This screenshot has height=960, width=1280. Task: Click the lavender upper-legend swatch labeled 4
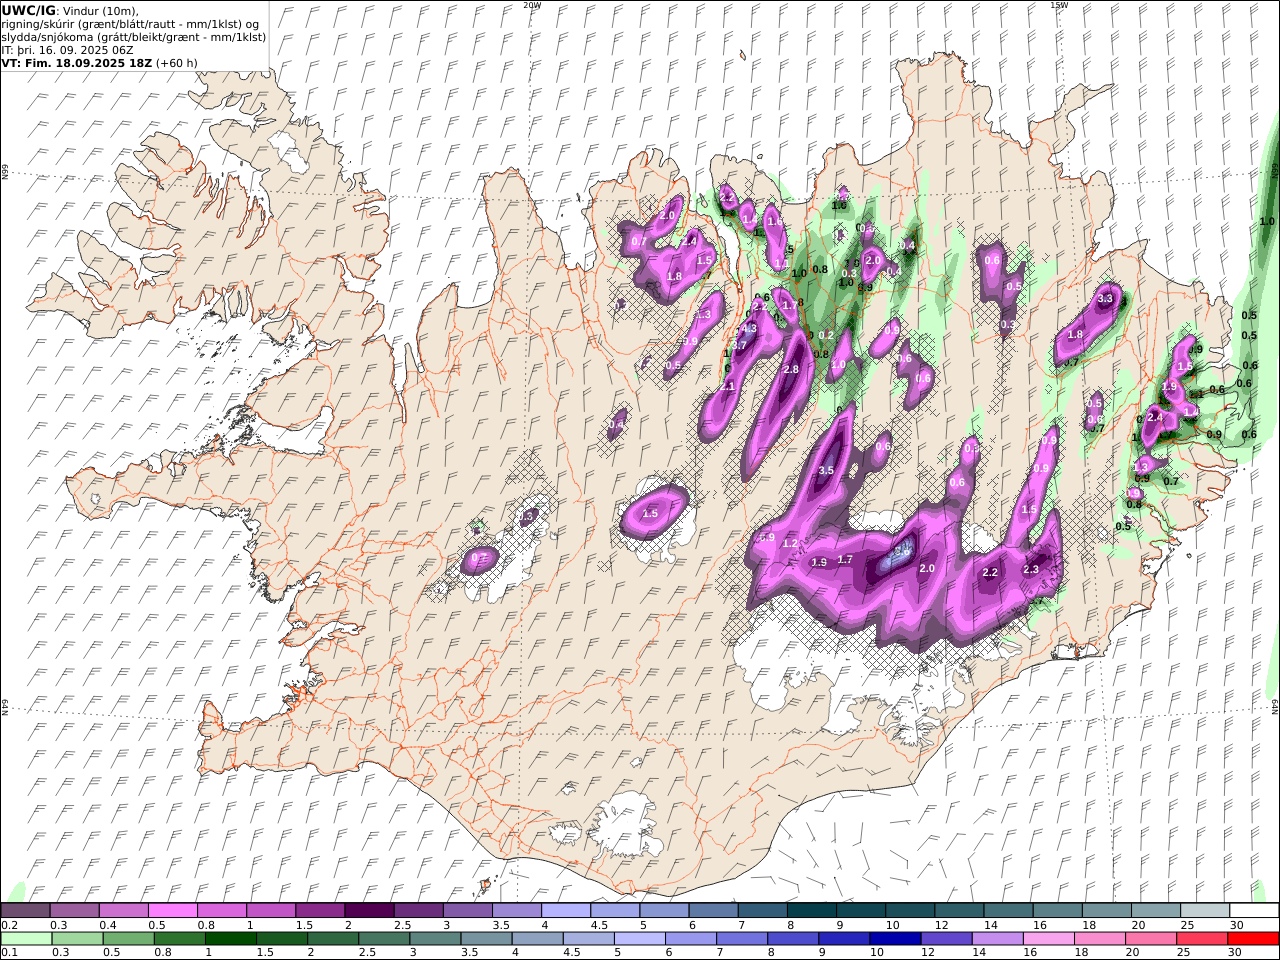(565, 911)
